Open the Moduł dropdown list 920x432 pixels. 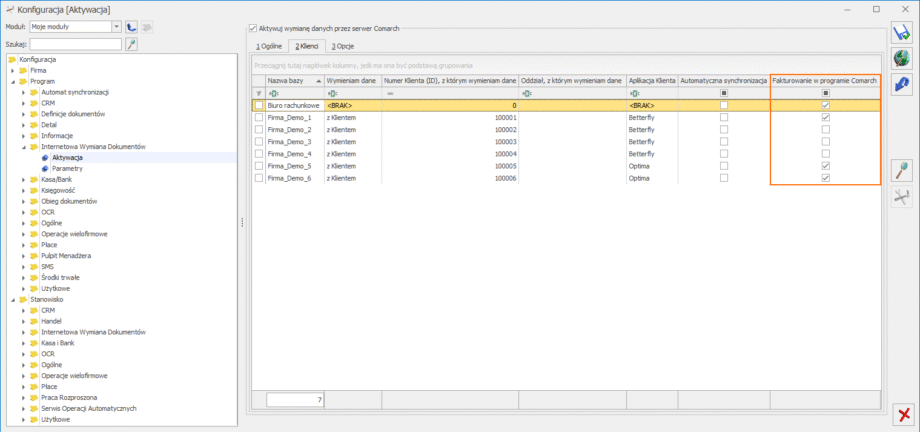116,27
